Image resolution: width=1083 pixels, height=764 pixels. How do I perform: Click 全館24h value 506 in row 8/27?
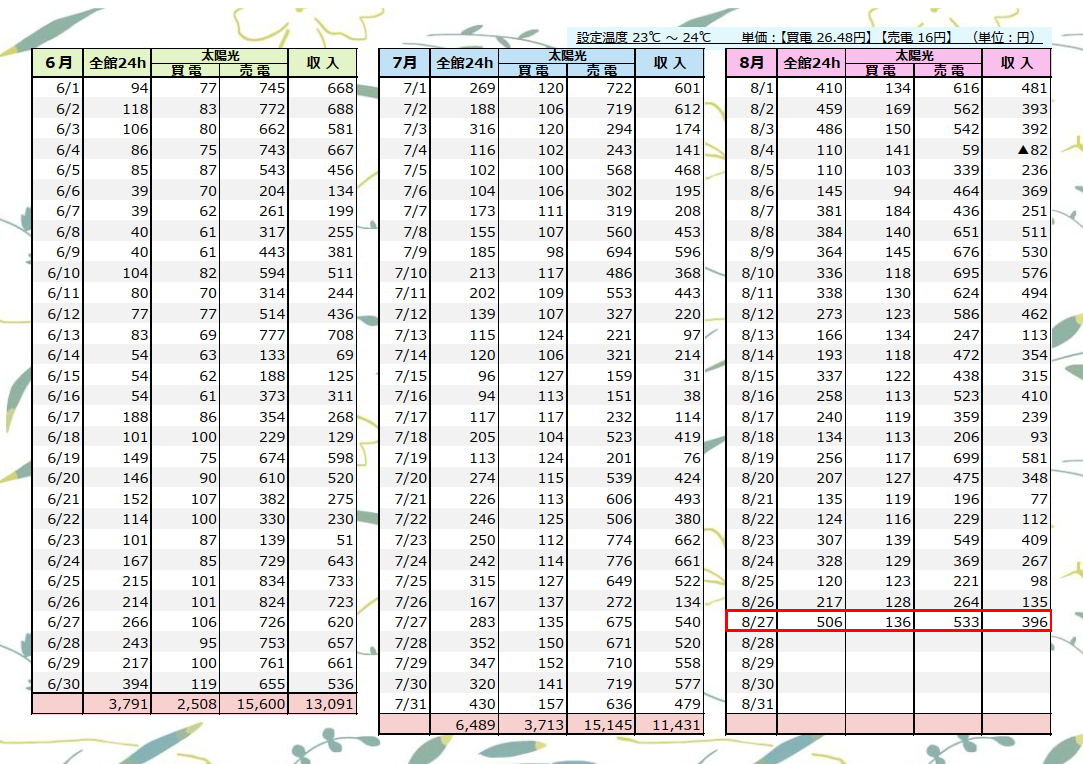[812, 622]
